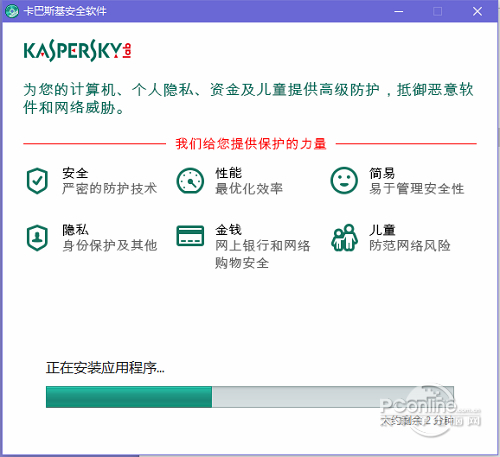The image size is (500, 457).
Task: Click the red heading 我们给您提供保护的力量
Action: (x=251, y=144)
